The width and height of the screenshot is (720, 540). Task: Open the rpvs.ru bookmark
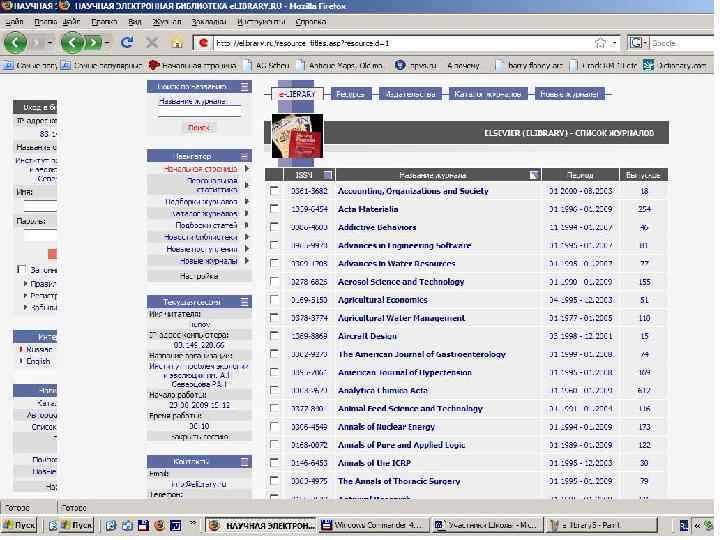tap(416, 66)
